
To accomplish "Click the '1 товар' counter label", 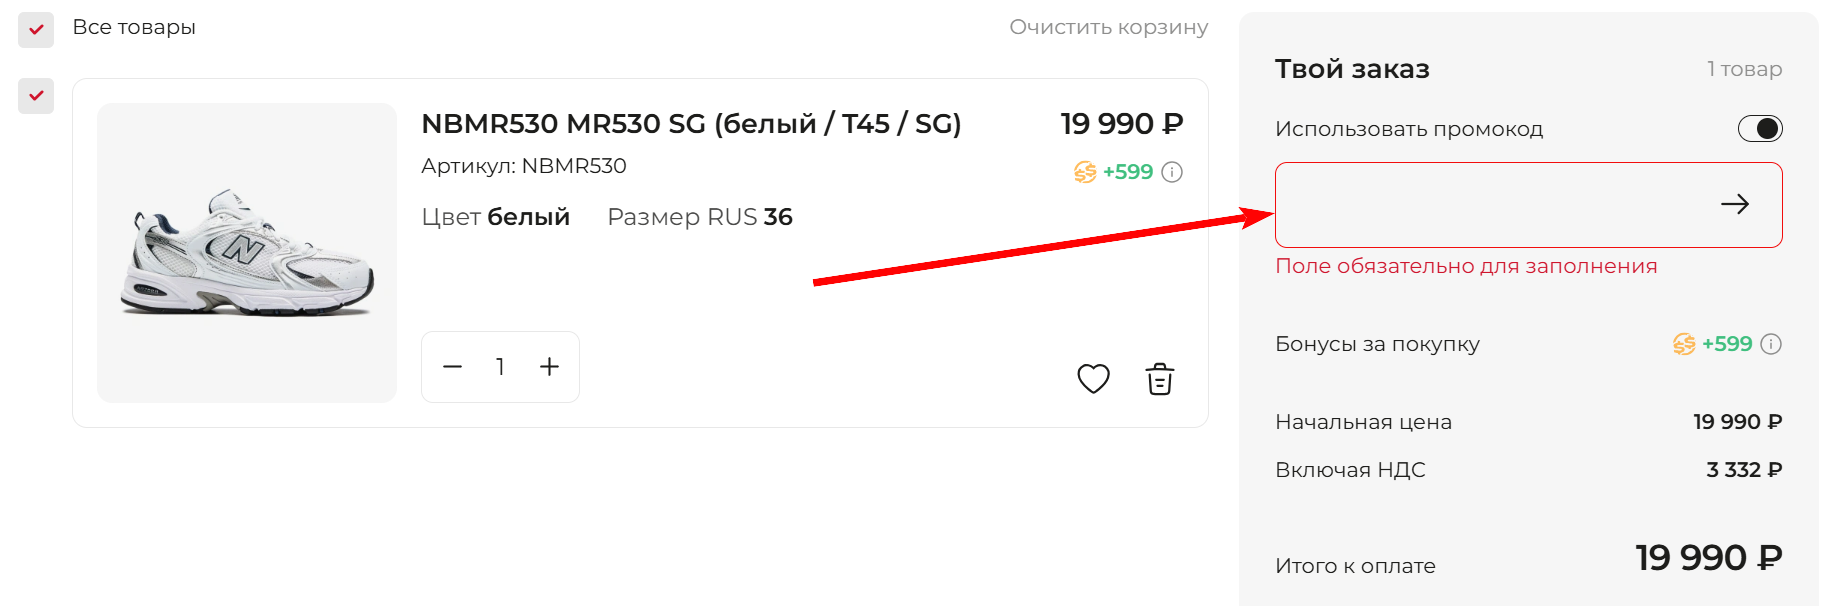I will click(x=1742, y=68).
